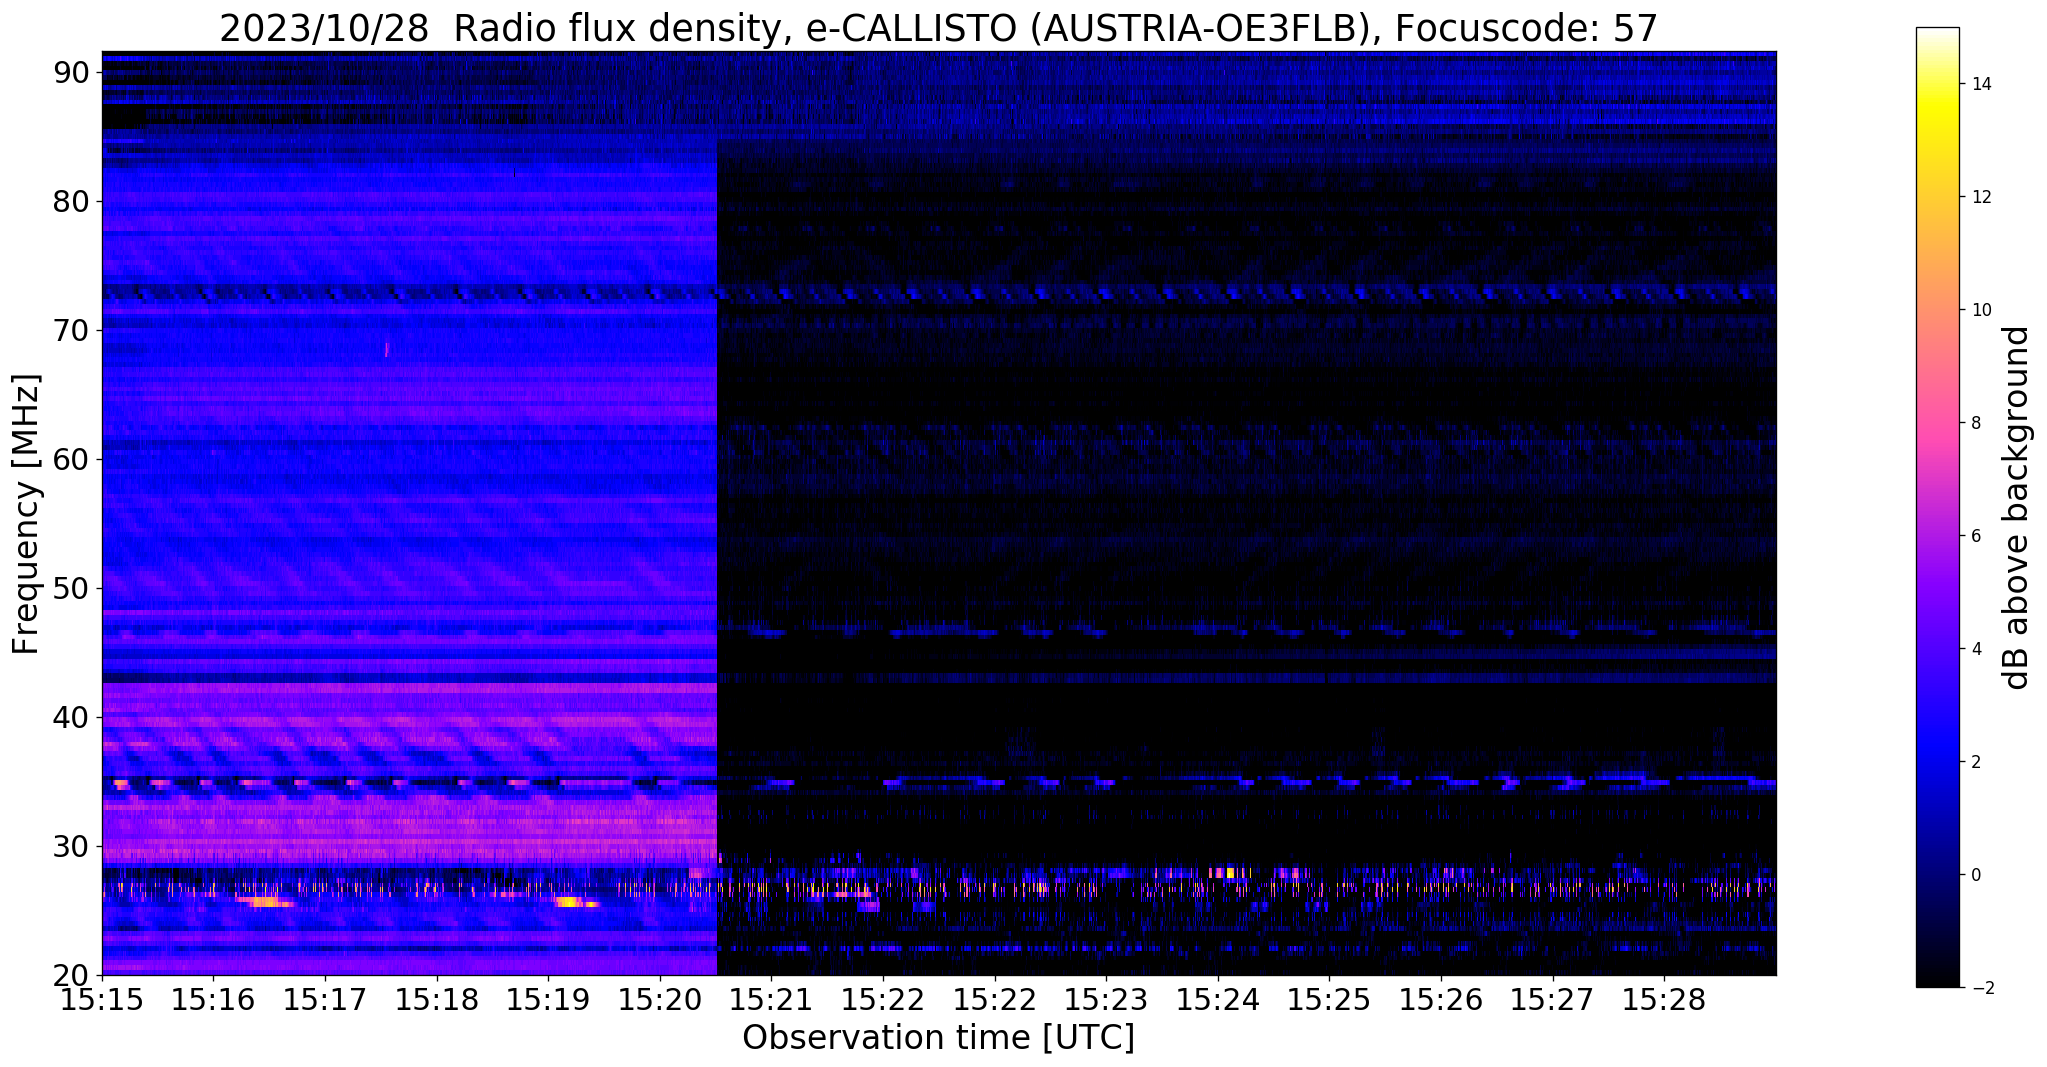Click the time tick label 15:18
The image size is (2047, 1067).
tap(436, 1000)
